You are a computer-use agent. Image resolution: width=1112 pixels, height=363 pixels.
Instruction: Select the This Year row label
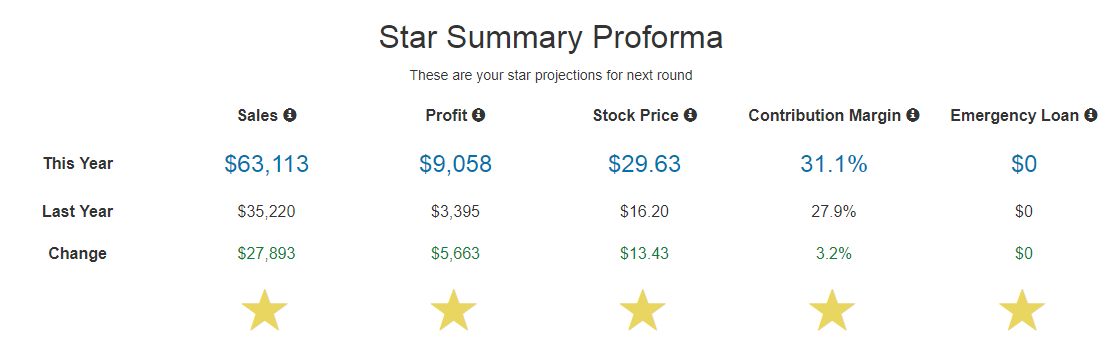(78, 163)
